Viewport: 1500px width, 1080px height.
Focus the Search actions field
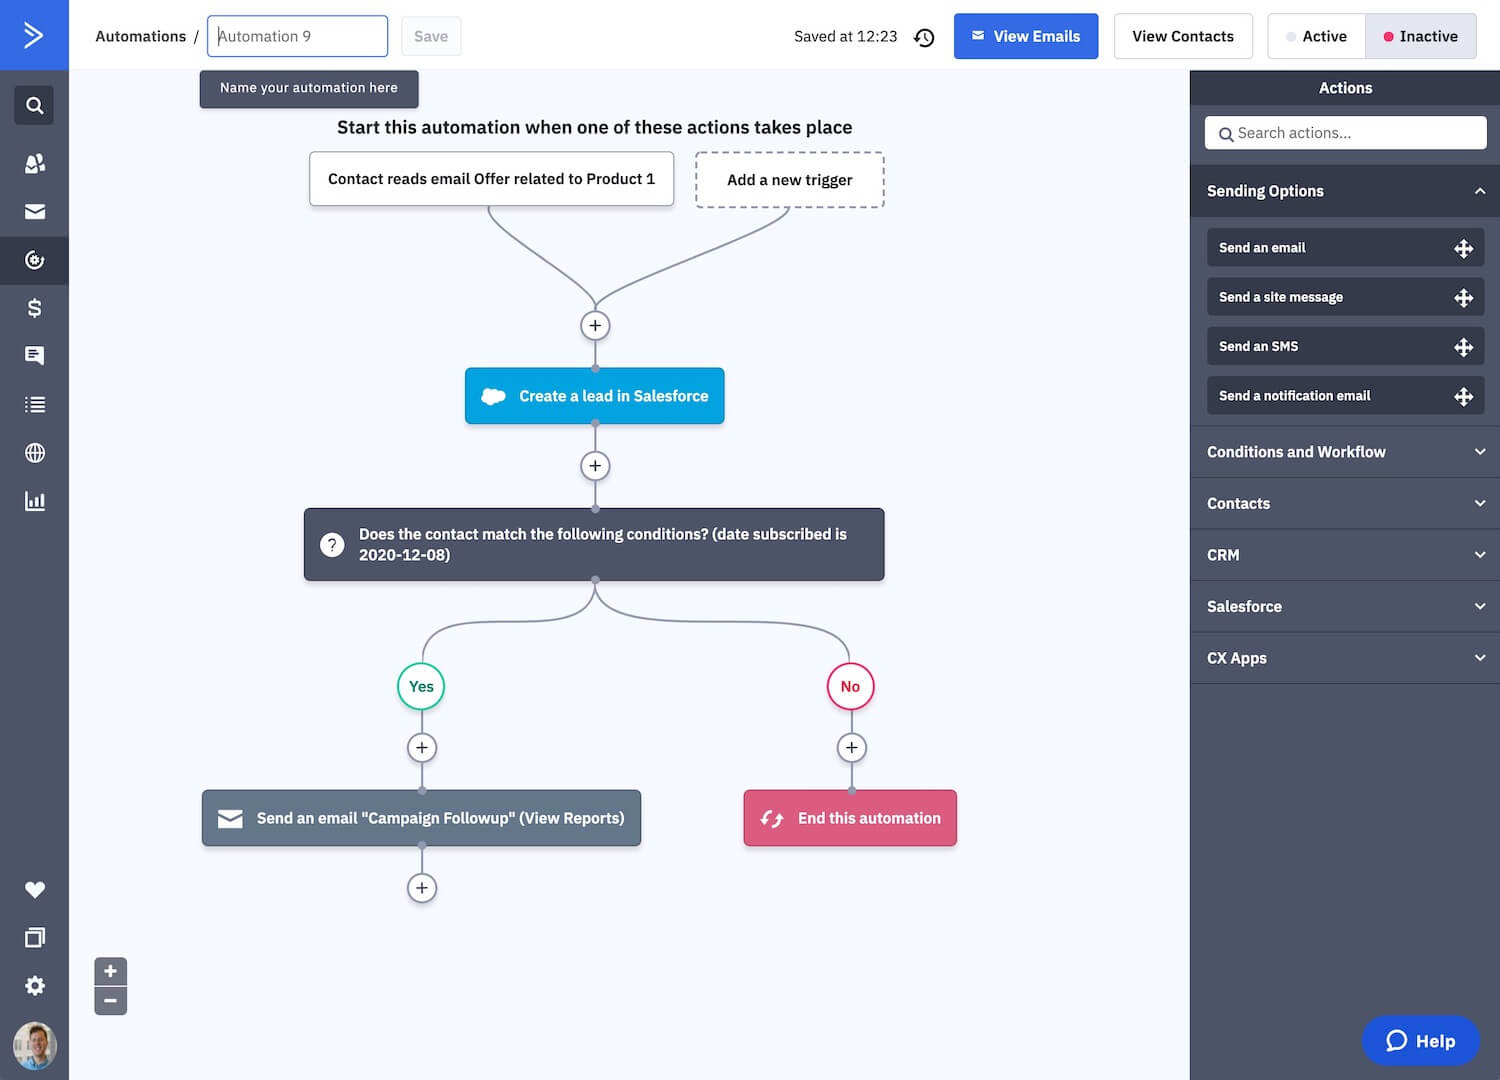(x=1345, y=133)
